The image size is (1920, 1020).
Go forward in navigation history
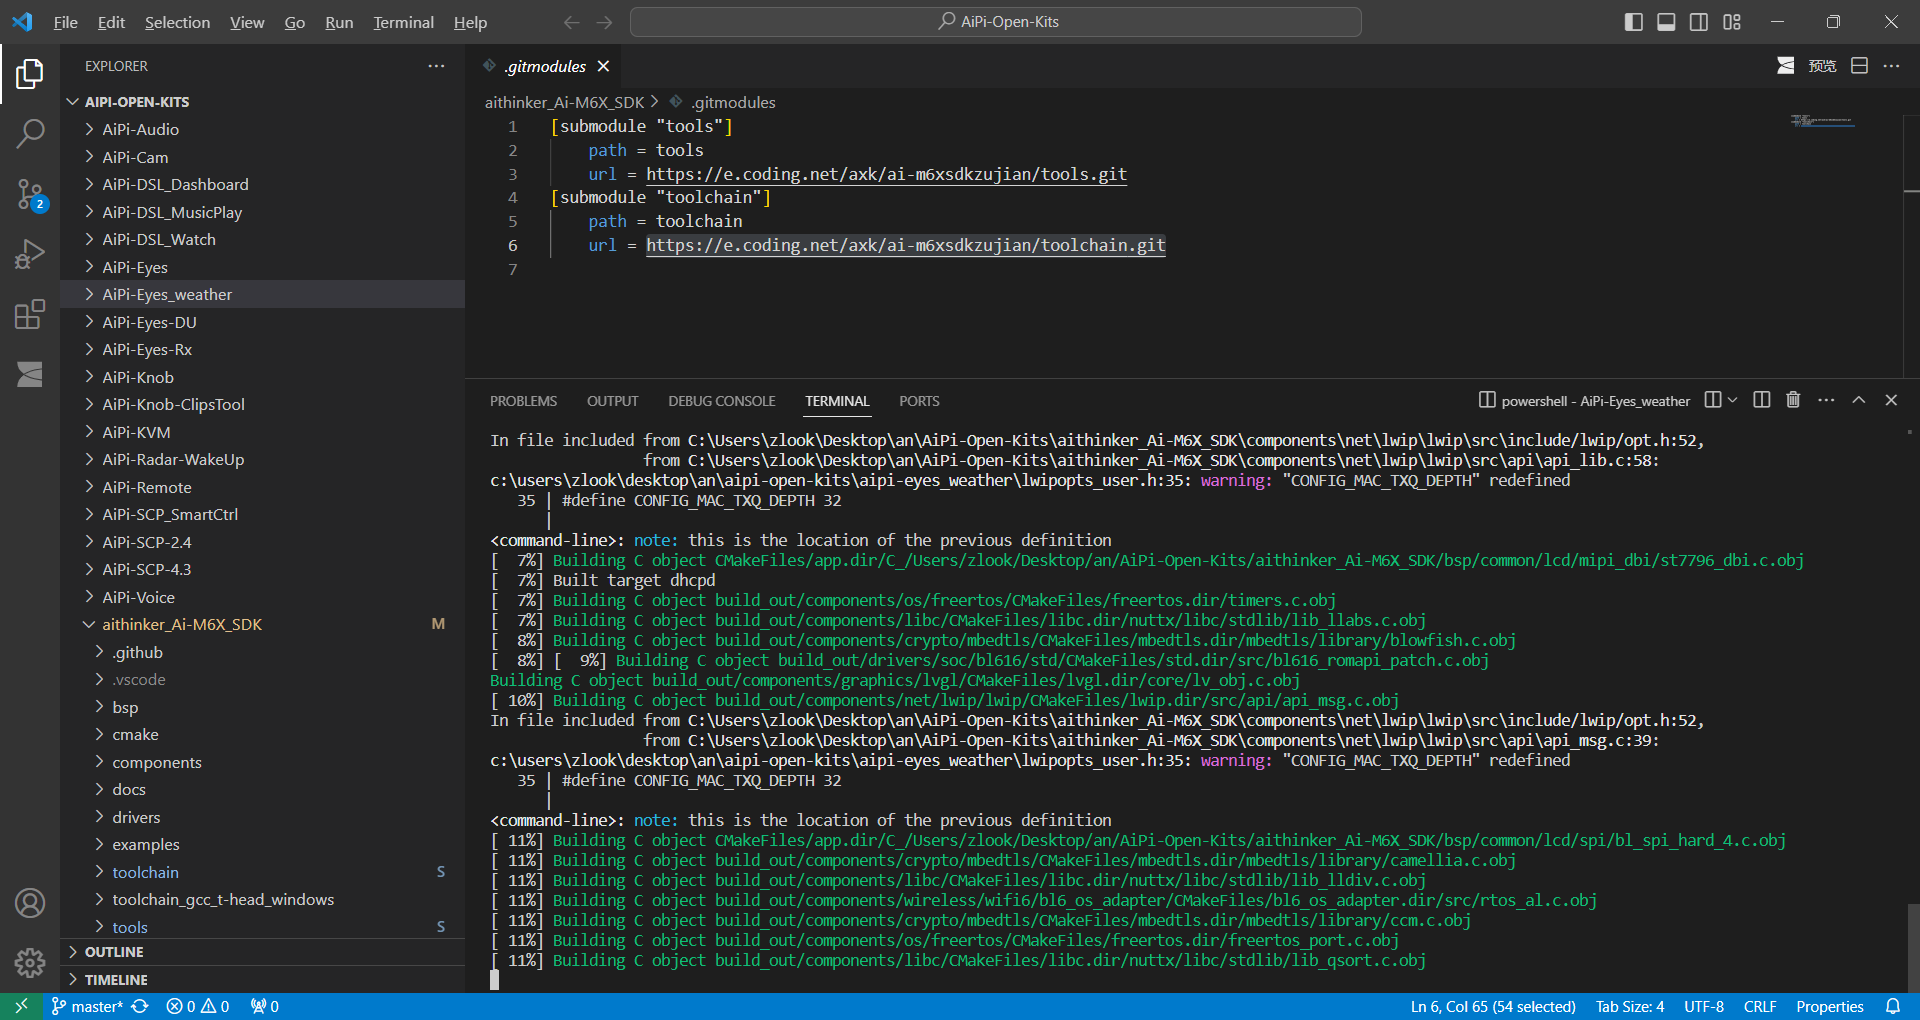tap(604, 22)
